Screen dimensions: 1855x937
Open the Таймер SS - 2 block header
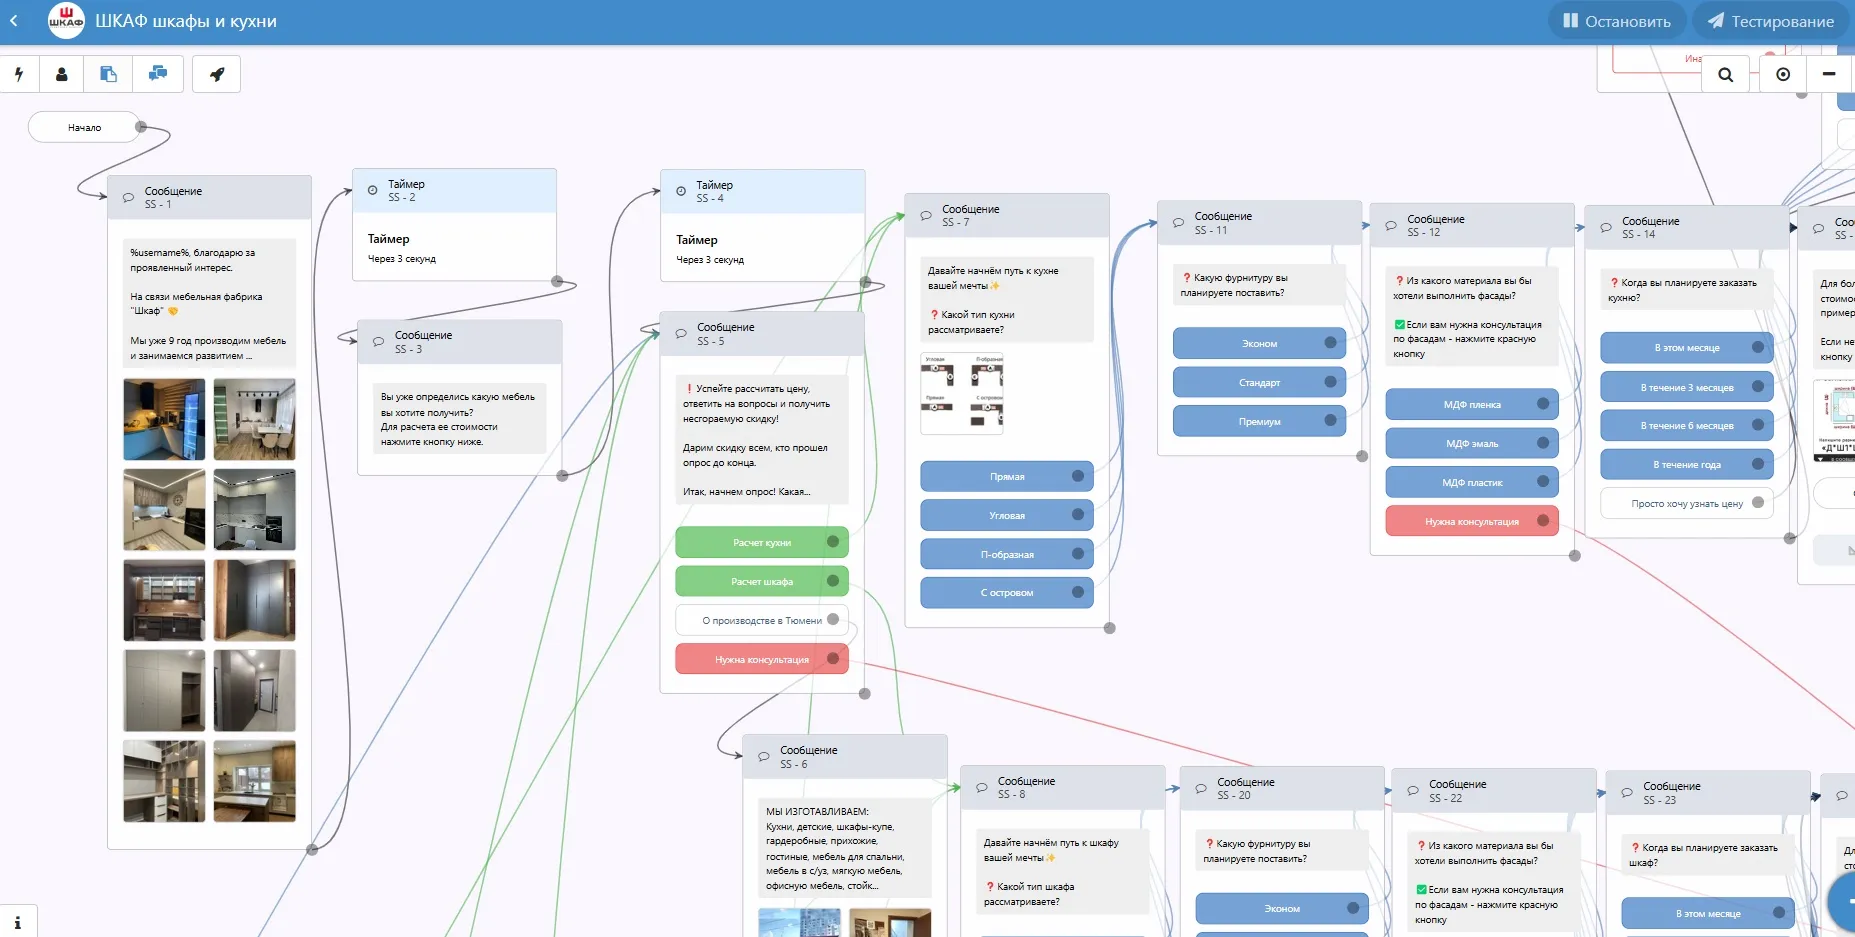coord(455,190)
